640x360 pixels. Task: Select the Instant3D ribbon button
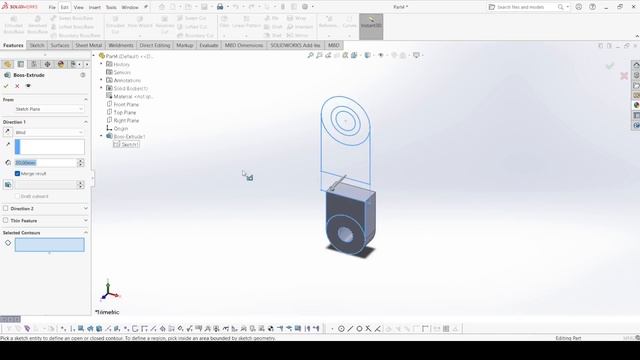click(371, 27)
